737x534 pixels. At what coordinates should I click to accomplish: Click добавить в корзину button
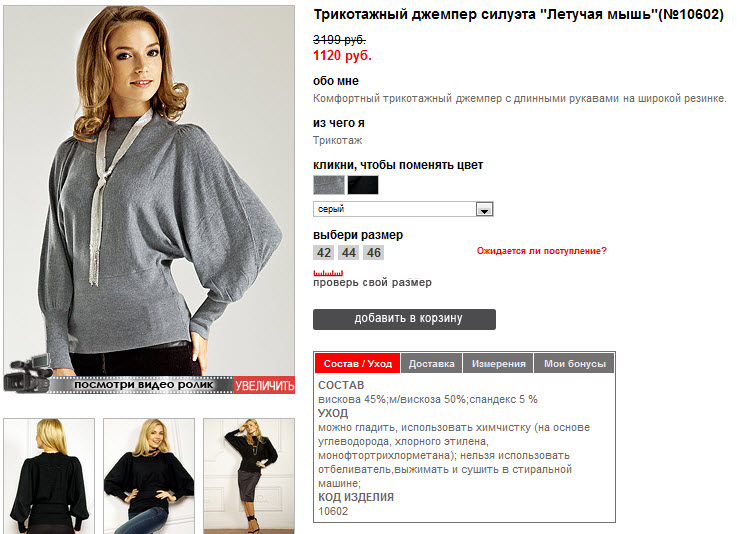pos(404,319)
